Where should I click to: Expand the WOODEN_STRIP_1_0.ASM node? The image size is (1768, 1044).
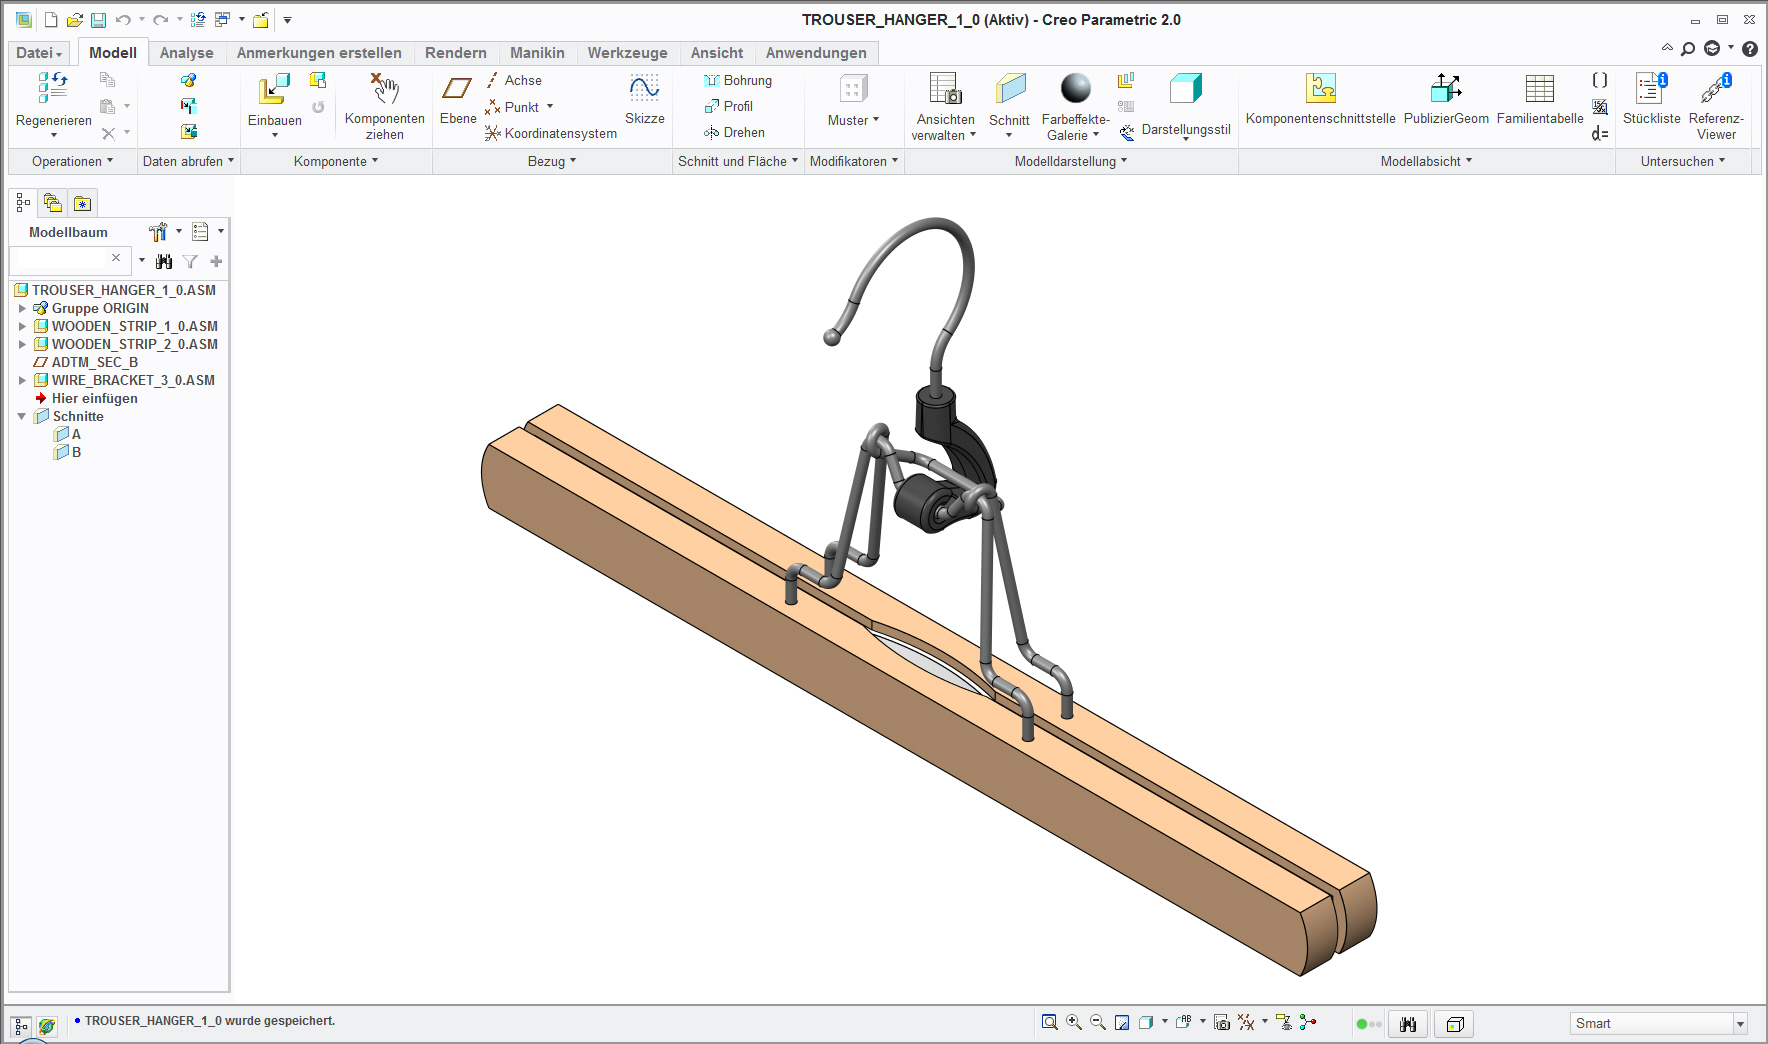[x=22, y=326]
